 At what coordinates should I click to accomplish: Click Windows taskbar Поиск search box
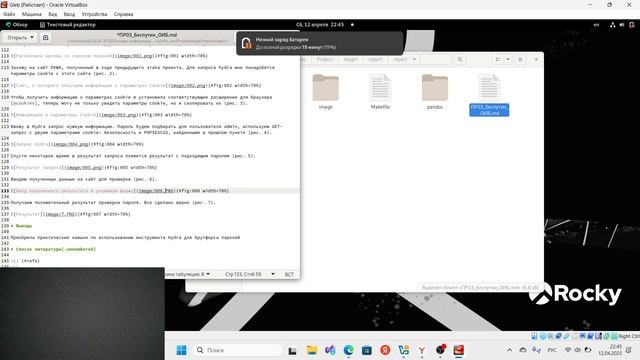pyautogui.click(x=238, y=350)
